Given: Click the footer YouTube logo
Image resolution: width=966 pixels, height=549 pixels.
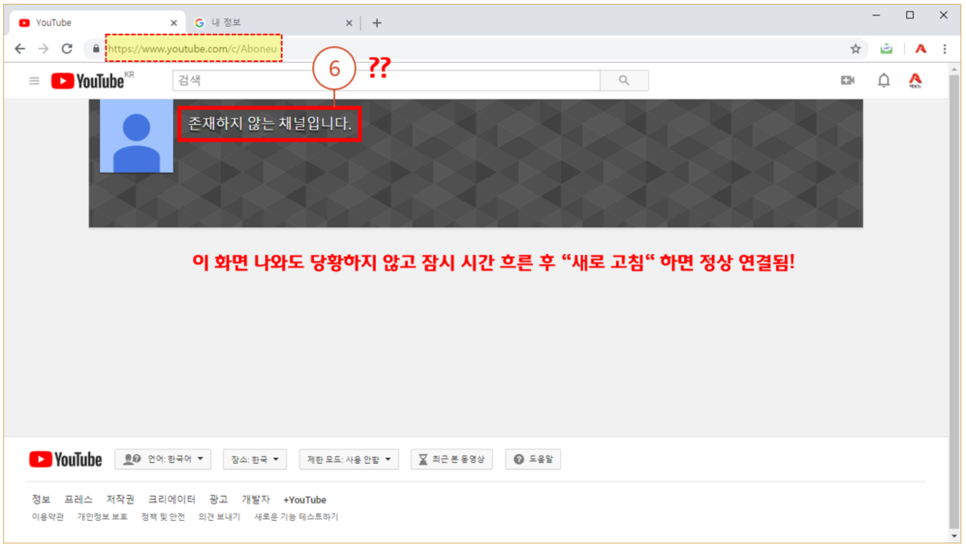Looking at the screenshot, I should tap(66, 460).
